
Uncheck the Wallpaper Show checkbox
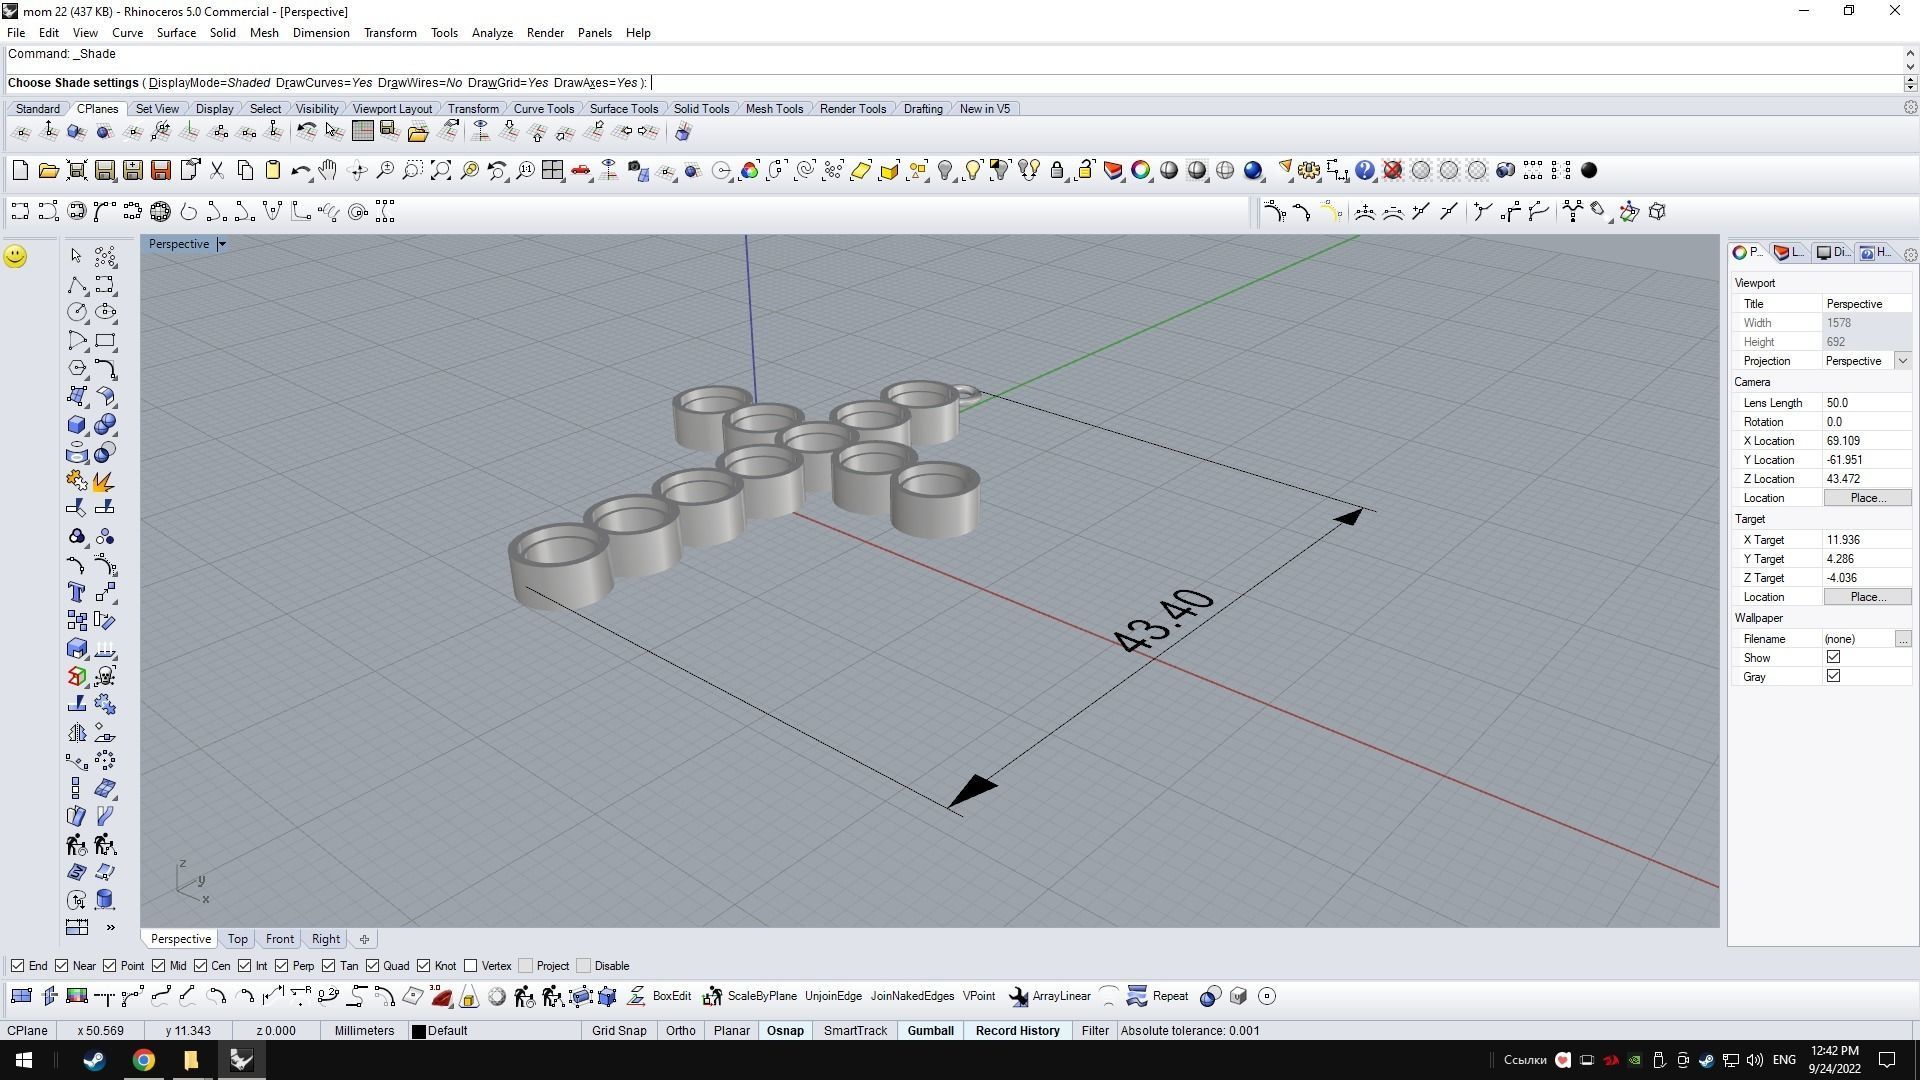pyautogui.click(x=1833, y=657)
